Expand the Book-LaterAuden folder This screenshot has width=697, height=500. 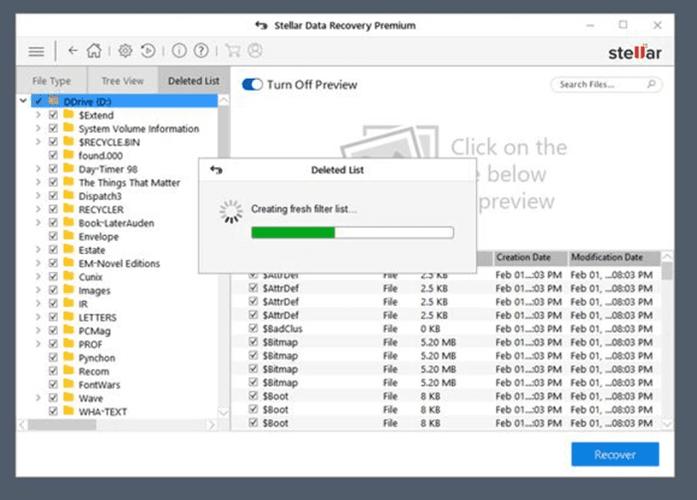[x=38, y=223]
